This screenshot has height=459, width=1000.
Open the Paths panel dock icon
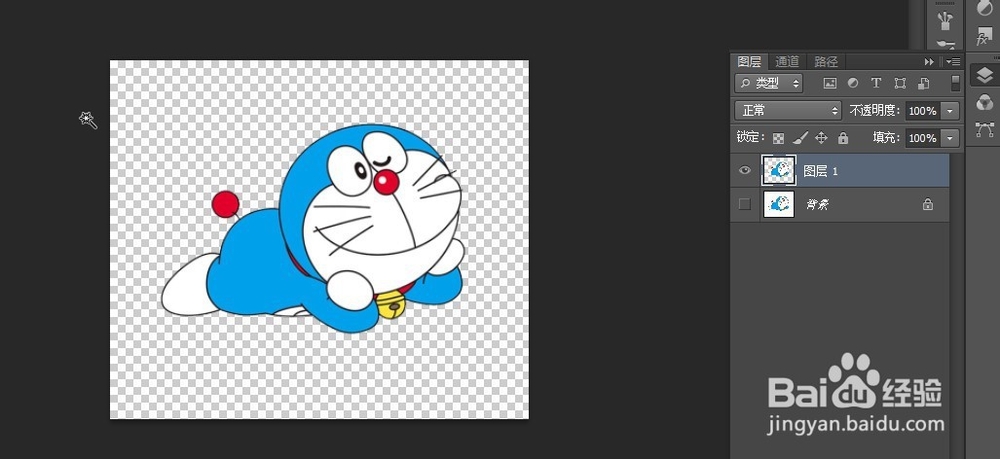click(x=985, y=129)
